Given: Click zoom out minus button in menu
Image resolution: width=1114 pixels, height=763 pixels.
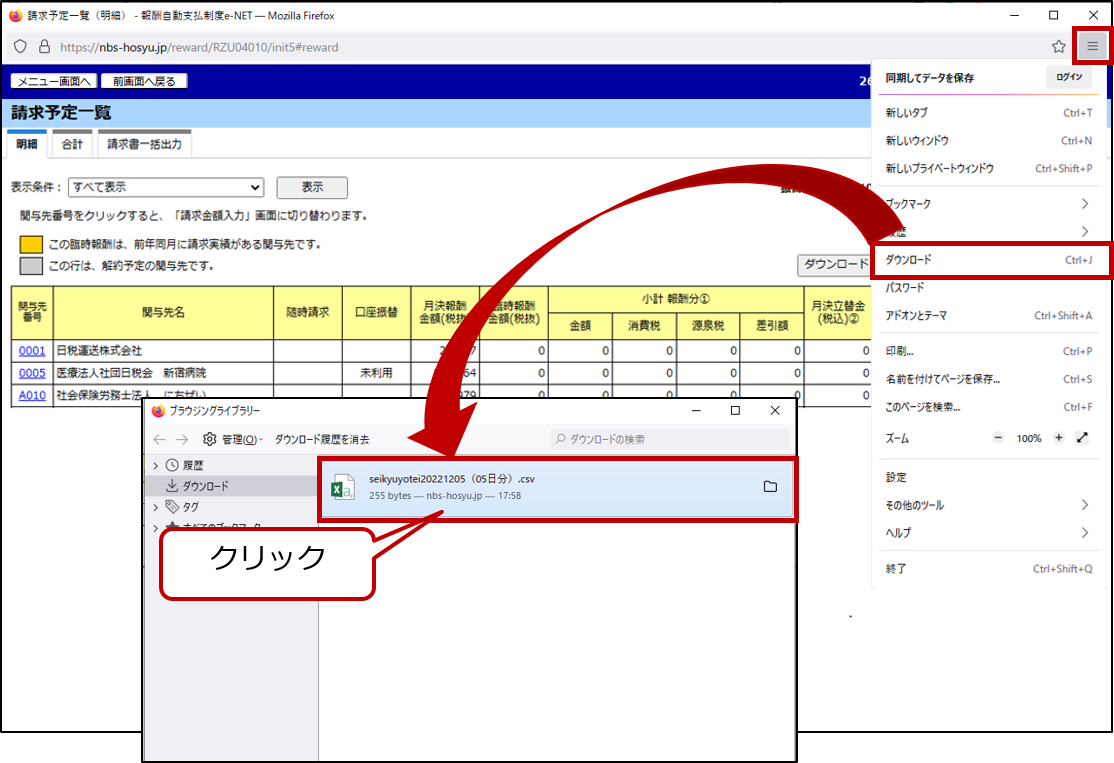Looking at the screenshot, I should [997, 439].
